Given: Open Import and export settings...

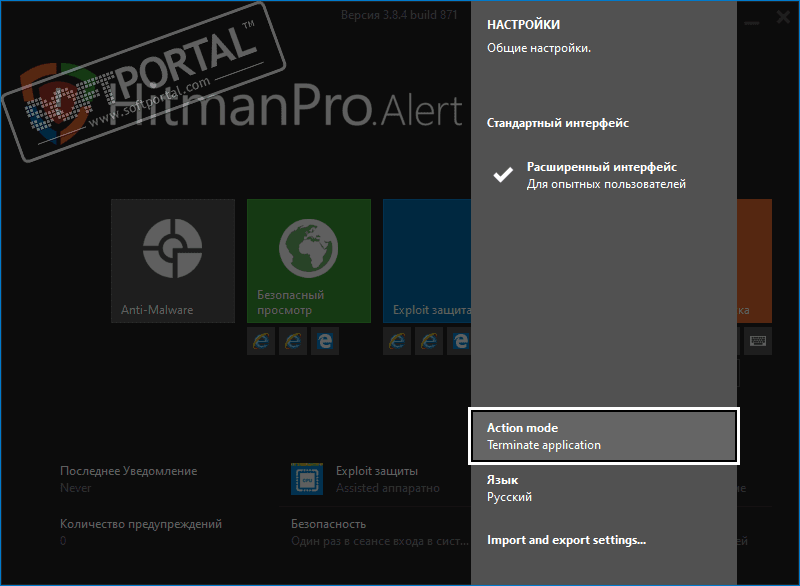Looking at the screenshot, I should tap(566, 540).
